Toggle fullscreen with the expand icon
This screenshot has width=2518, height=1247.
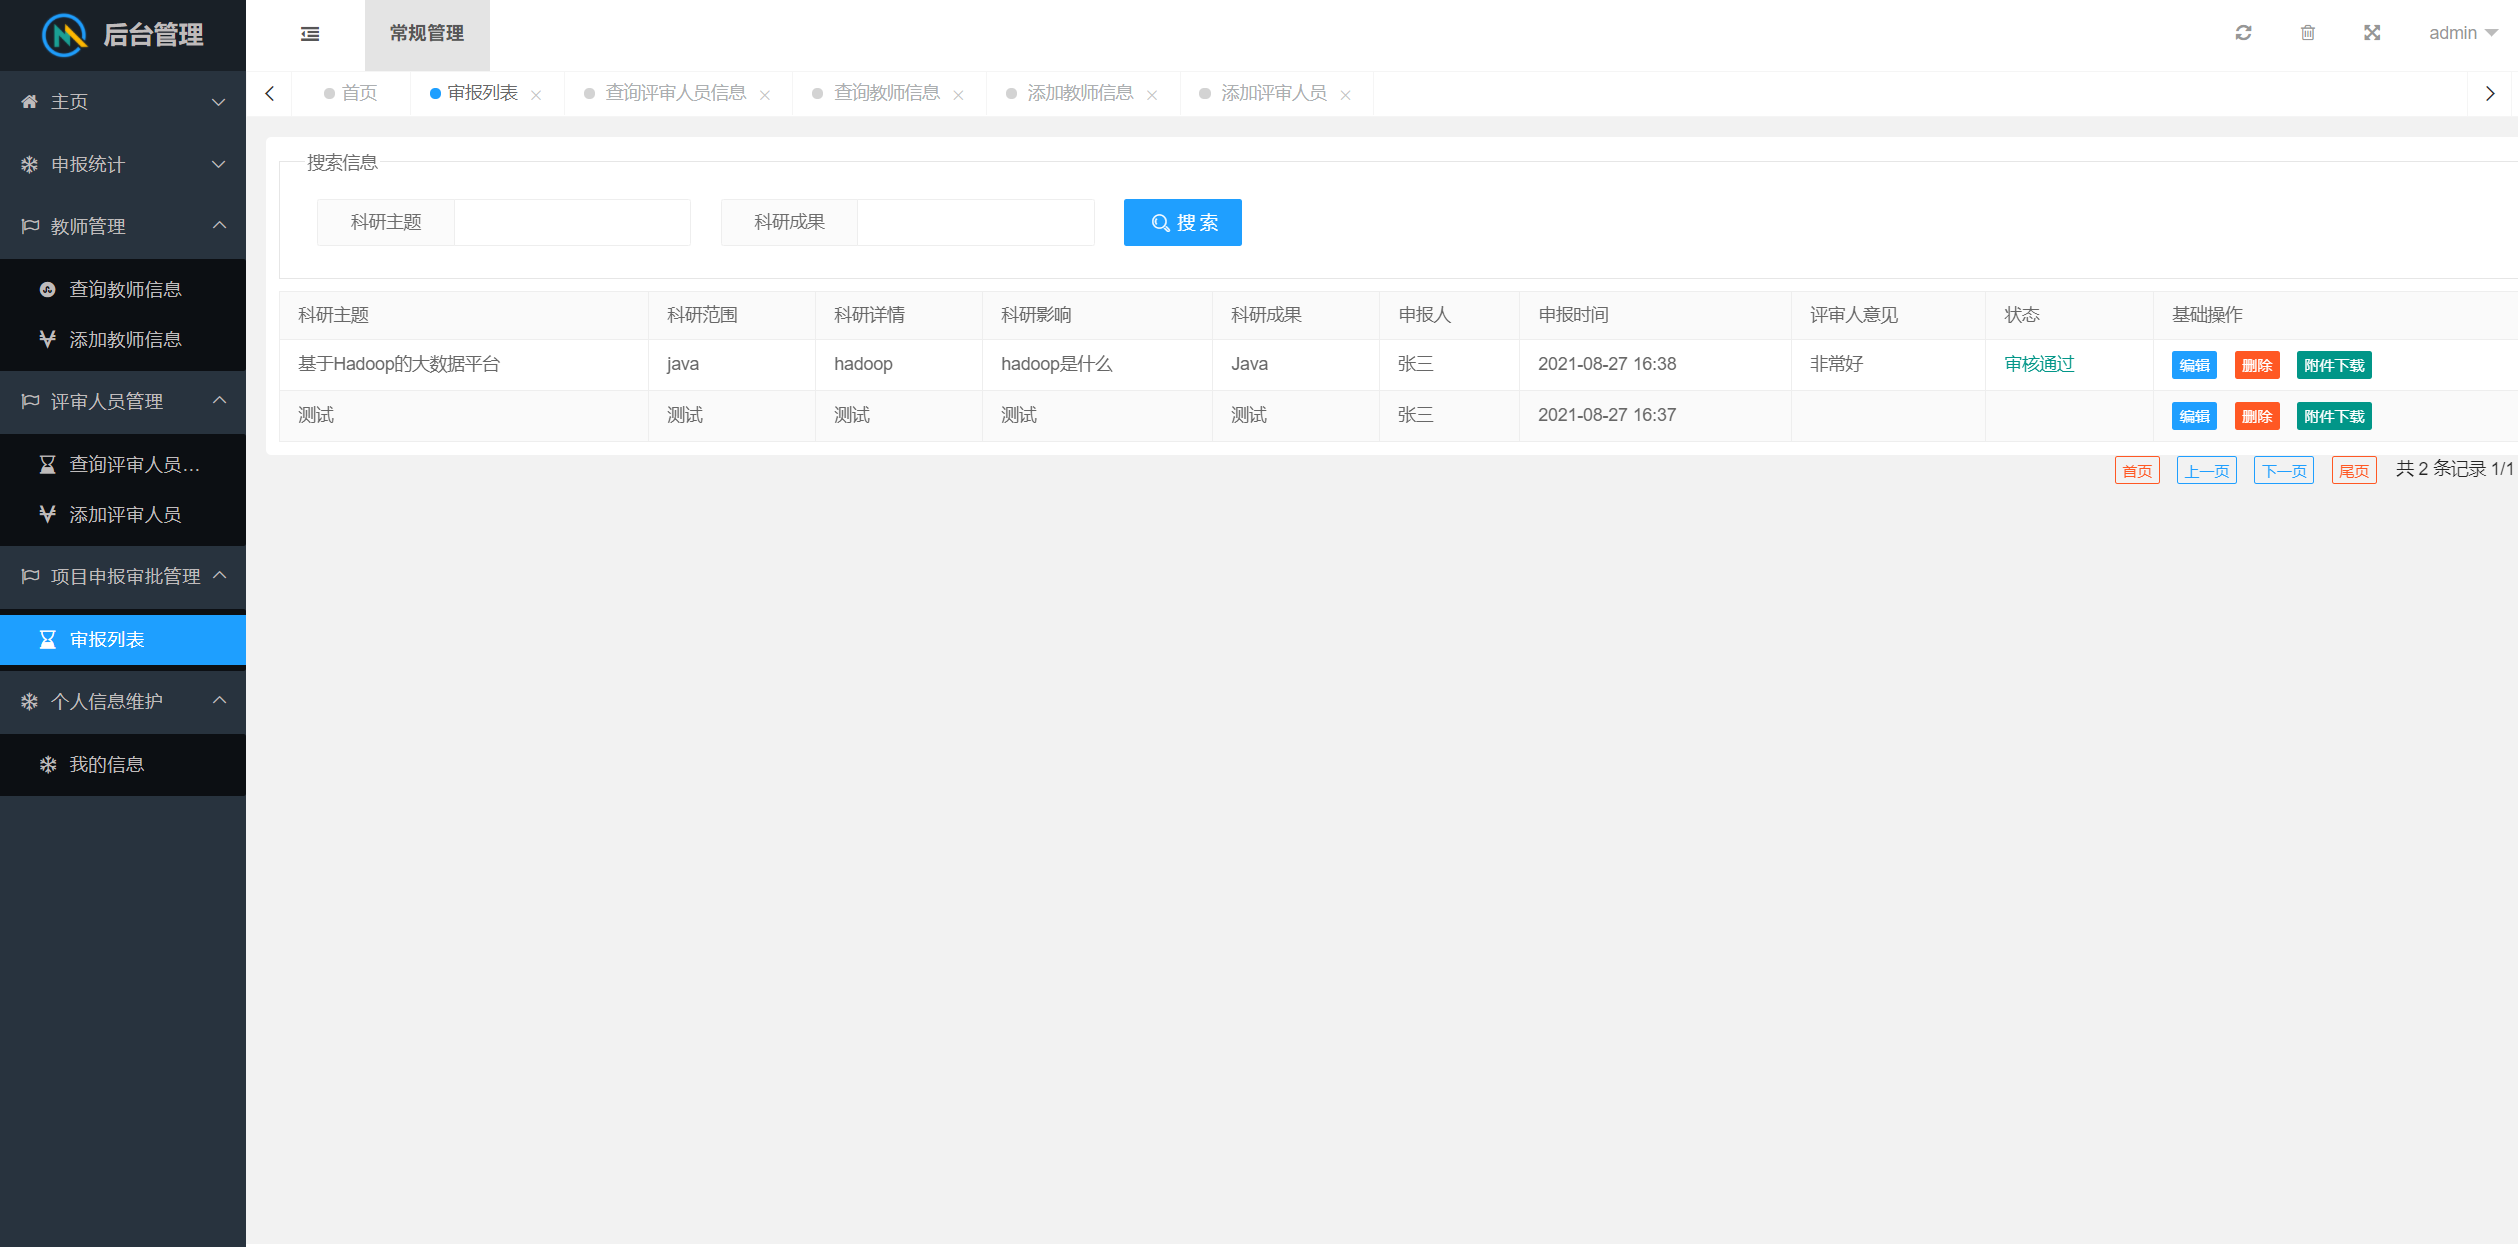(2371, 33)
